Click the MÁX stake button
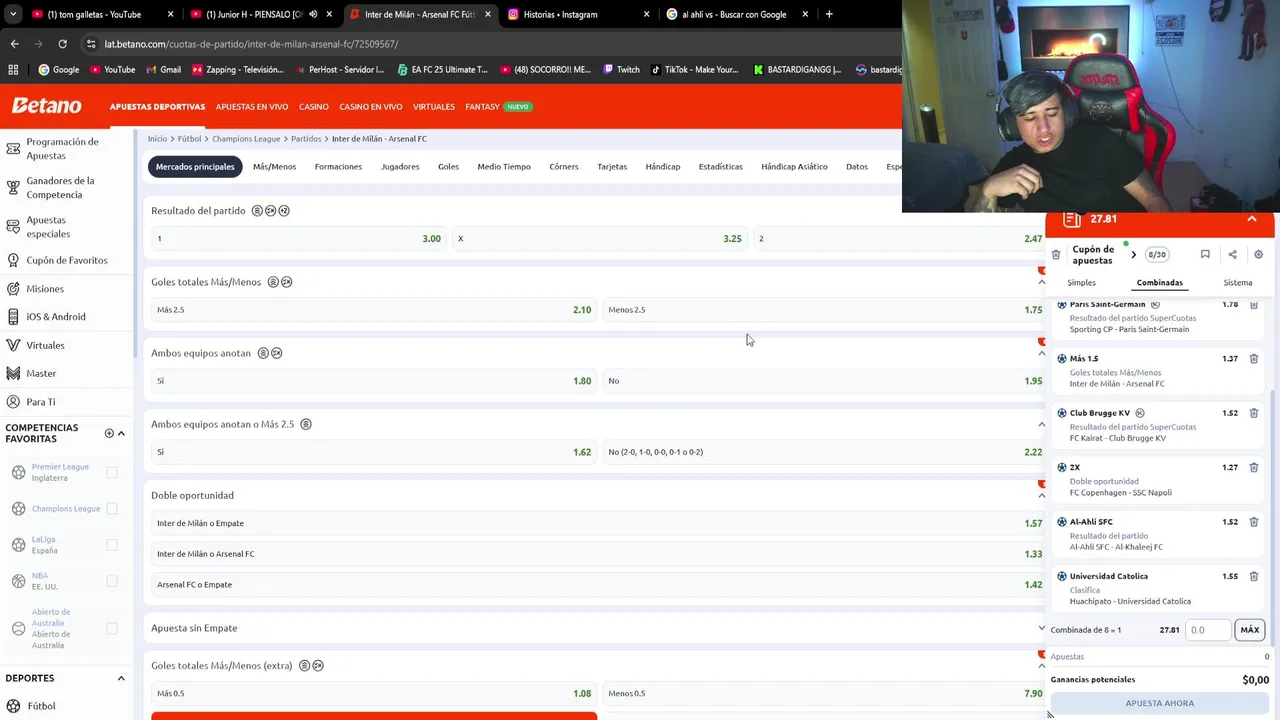The width and height of the screenshot is (1280, 720). point(1249,630)
